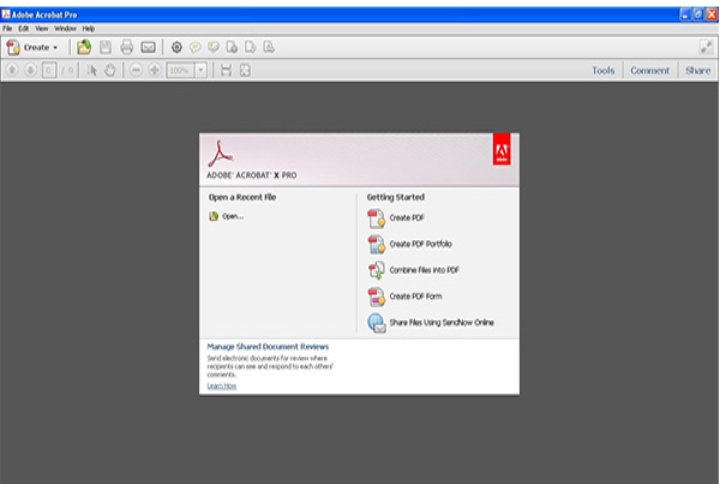
Task: Click the Create PDF link
Action: [406, 218]
